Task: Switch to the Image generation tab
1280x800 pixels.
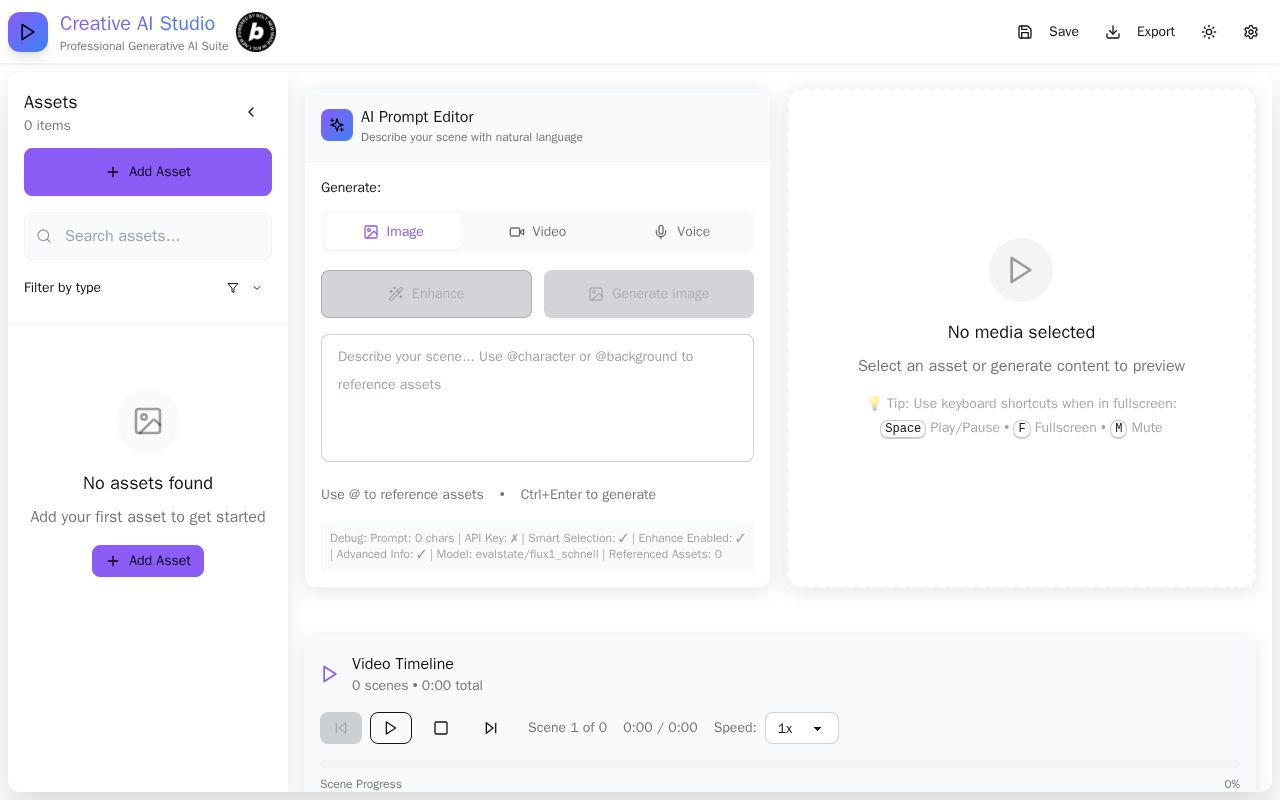Action: [x=393, y=232]
